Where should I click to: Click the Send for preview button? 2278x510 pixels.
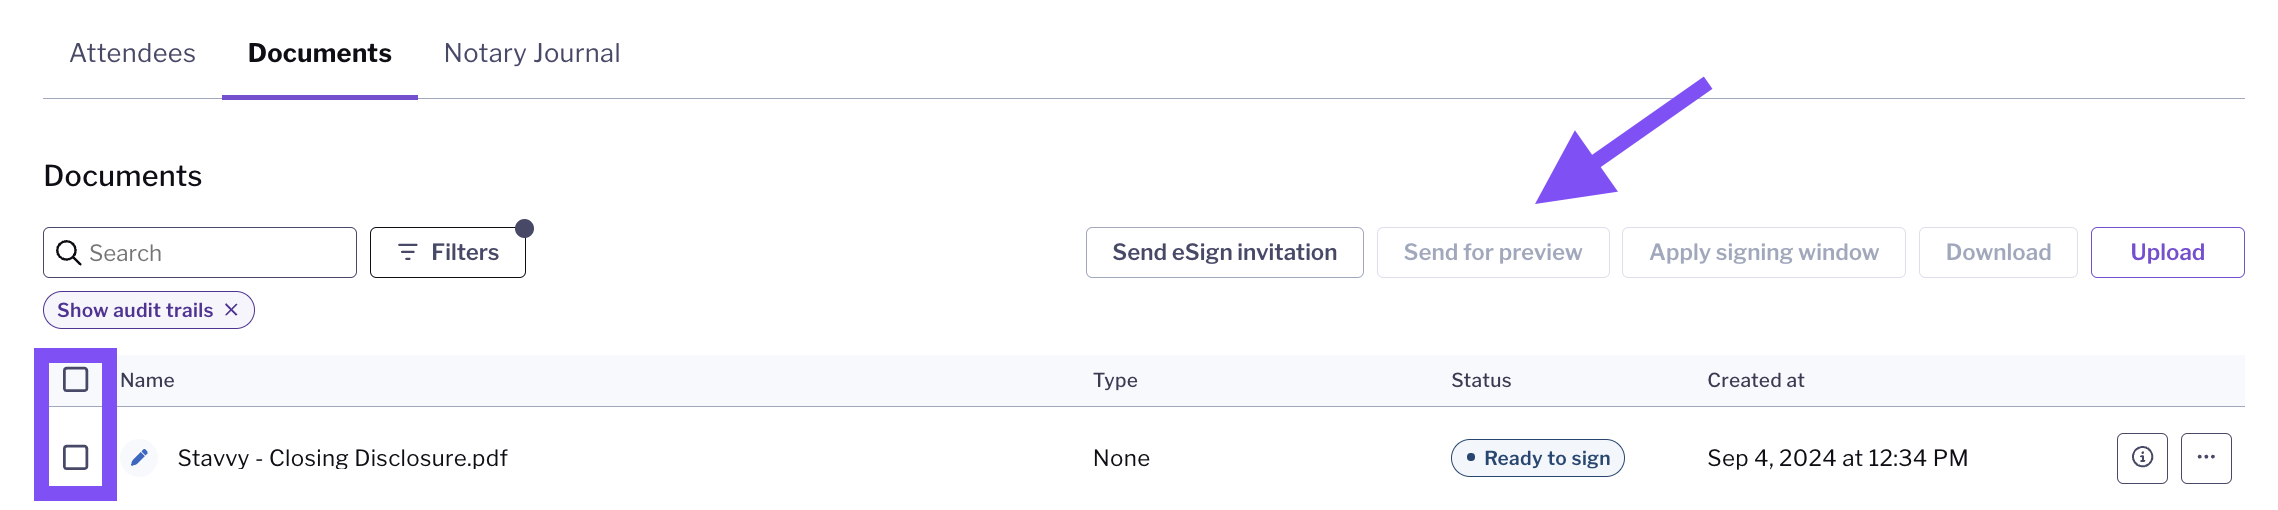(x=1493, y=252)
